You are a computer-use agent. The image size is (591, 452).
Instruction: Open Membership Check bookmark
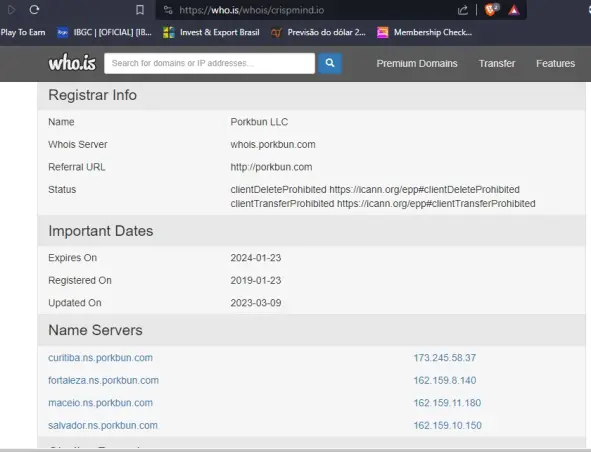click(x=424, y=32)
